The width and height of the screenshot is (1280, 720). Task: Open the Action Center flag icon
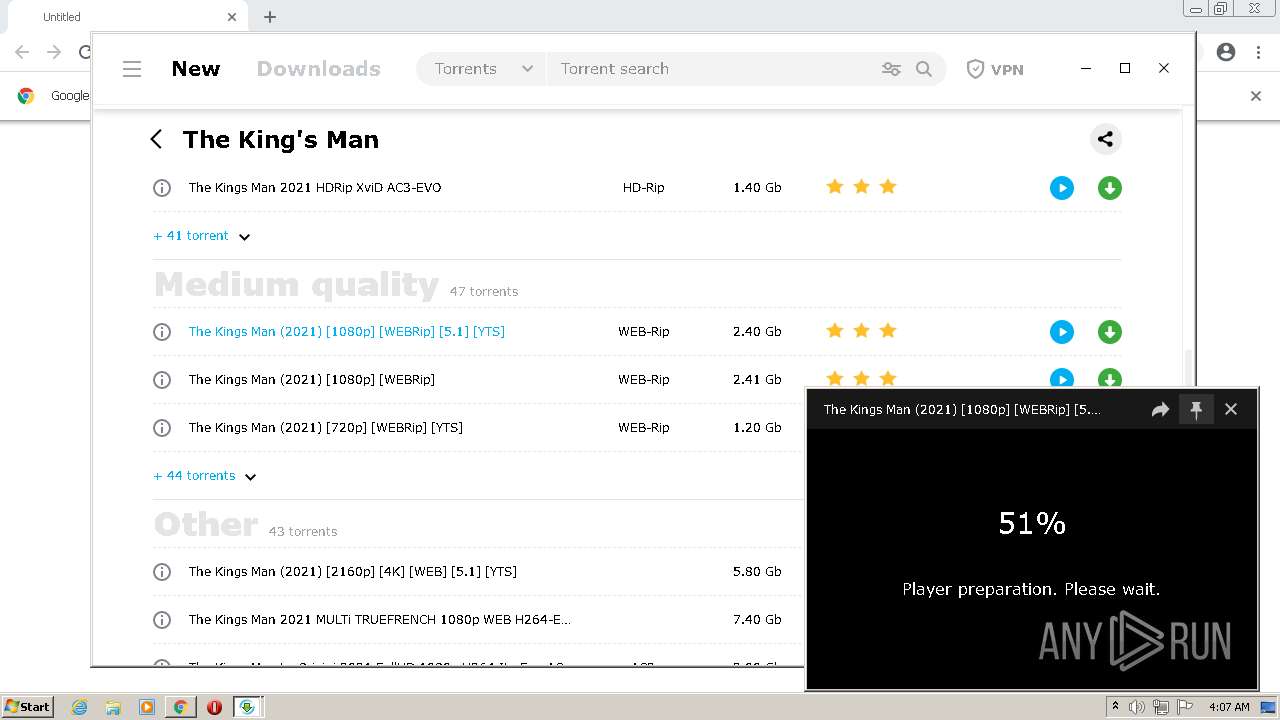coord(1185,707)
